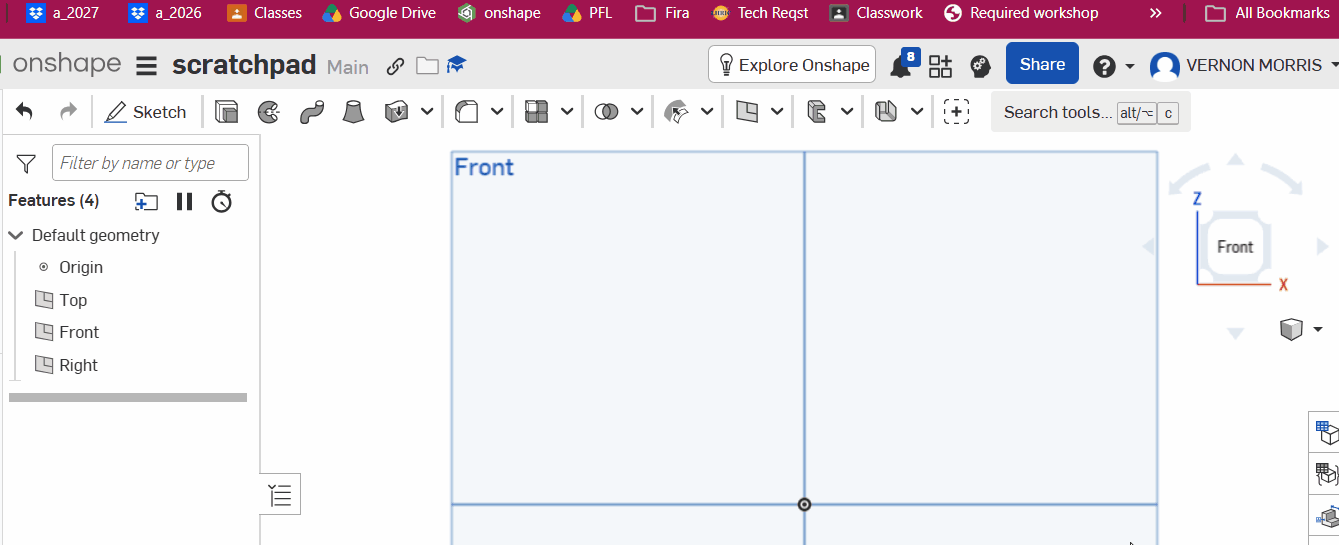Screen dimensions: 1339x545
Task: Undo the last action
Action: pyautogui.click(x=25, y=112)
